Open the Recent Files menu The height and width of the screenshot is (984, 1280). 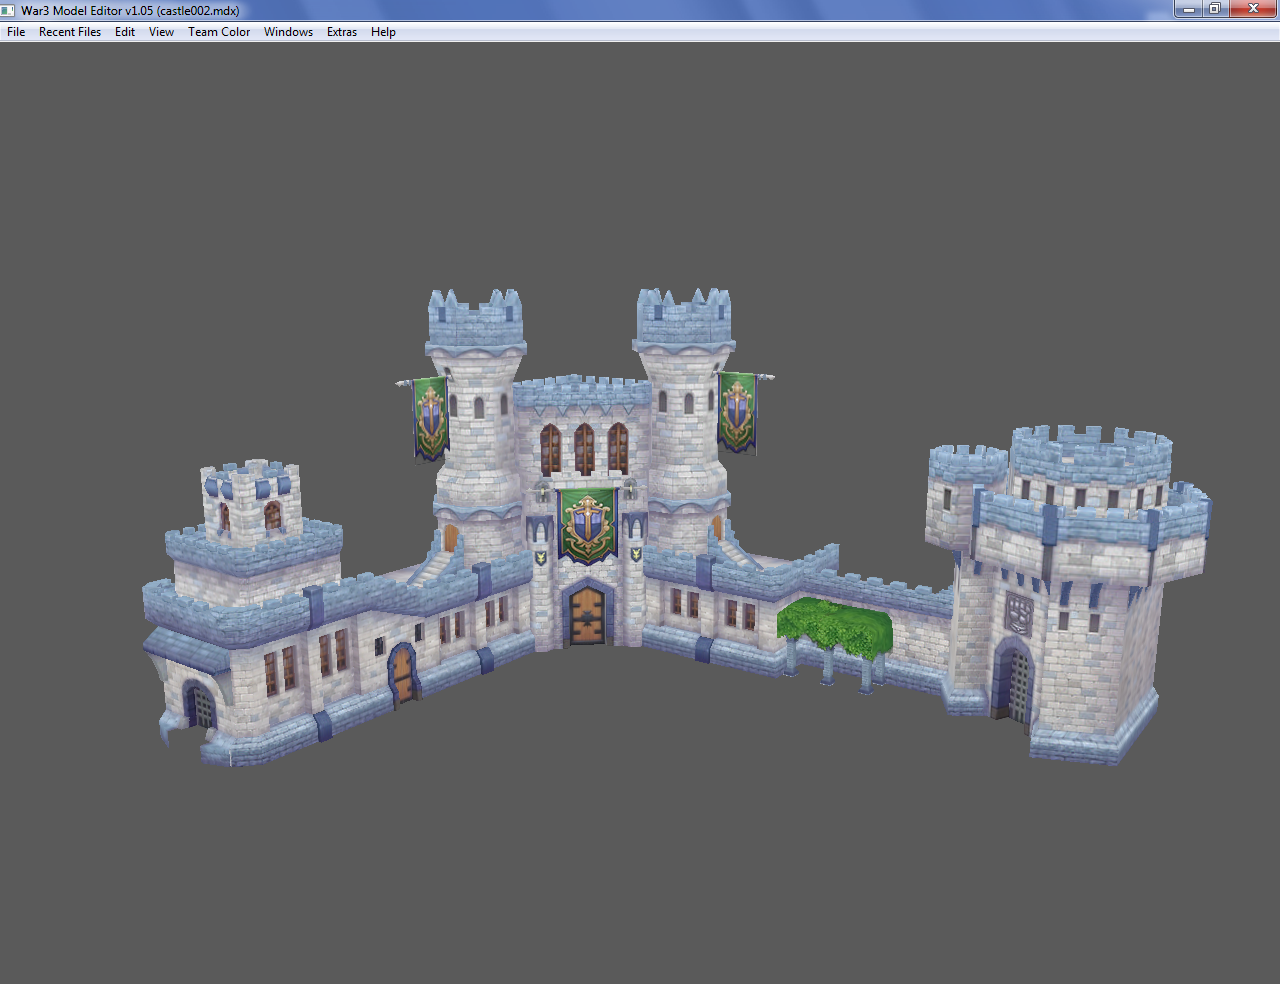pyautogui.click(x=70, y=32)
